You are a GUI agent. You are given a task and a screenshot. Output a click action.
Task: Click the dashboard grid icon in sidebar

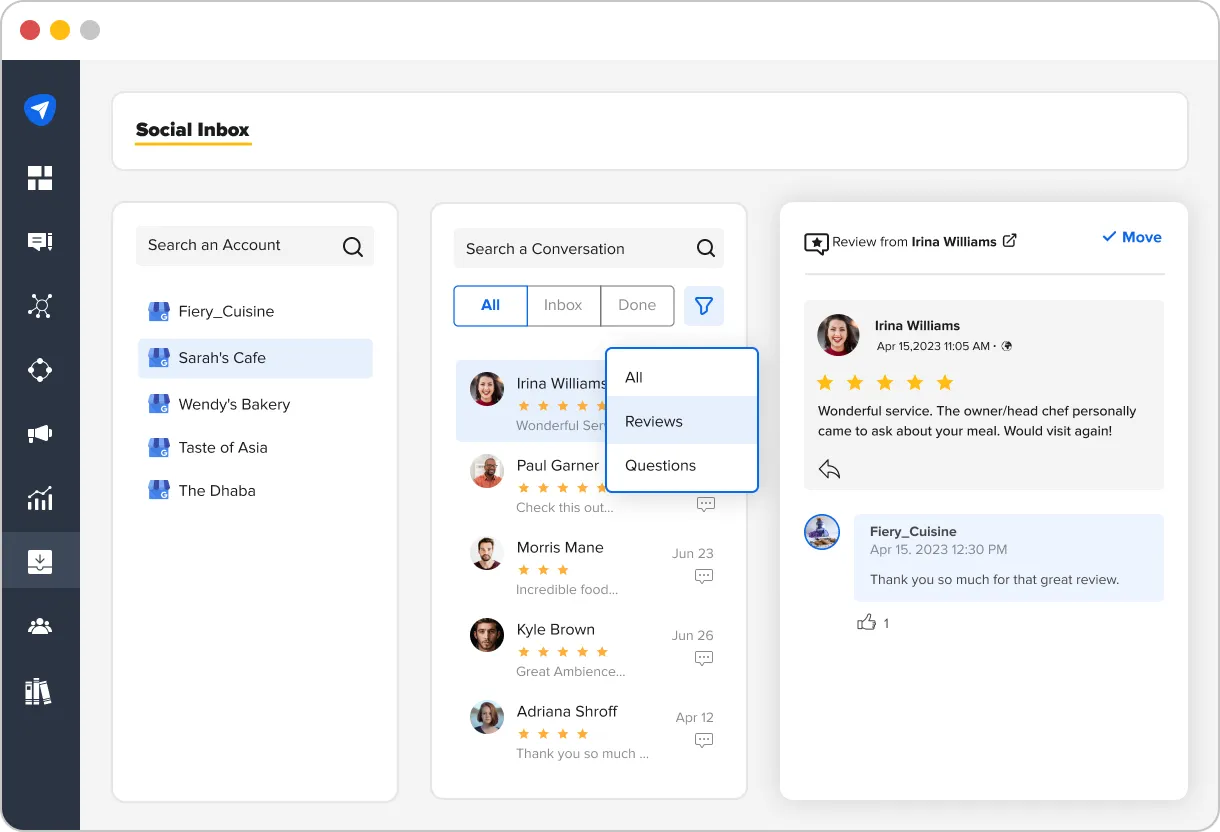(x=40, y=178)
